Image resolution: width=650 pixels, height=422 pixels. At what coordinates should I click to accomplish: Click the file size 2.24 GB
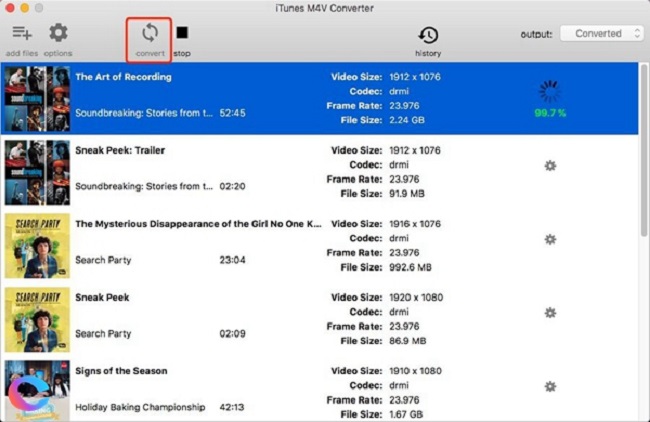407,120
